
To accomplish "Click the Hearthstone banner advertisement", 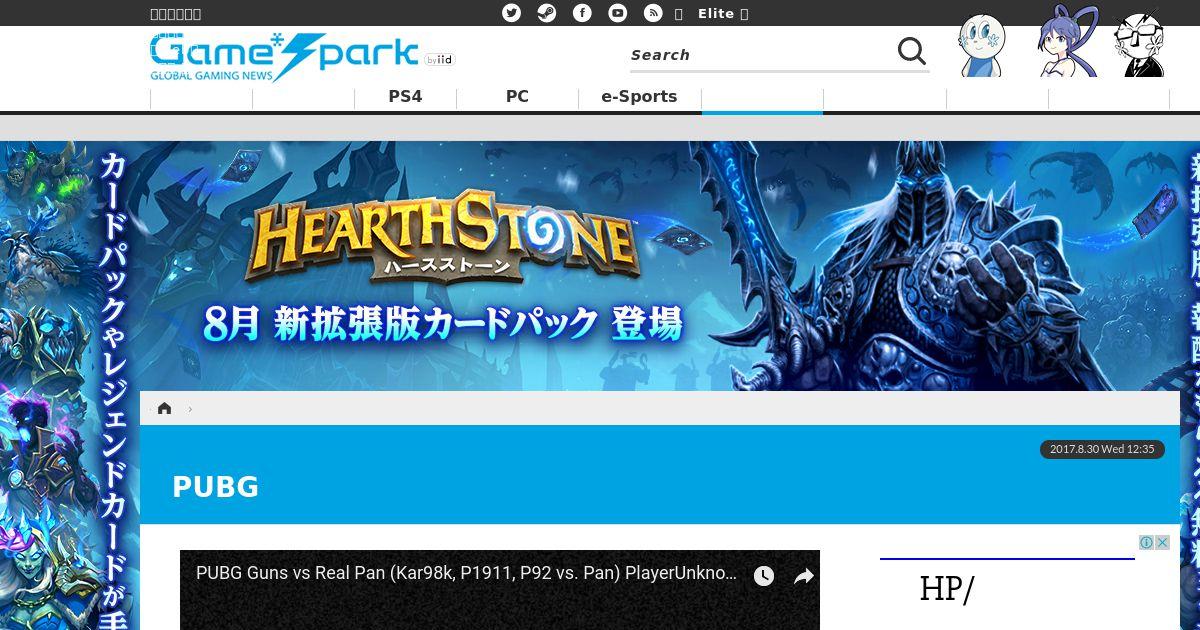I will 660,266.
